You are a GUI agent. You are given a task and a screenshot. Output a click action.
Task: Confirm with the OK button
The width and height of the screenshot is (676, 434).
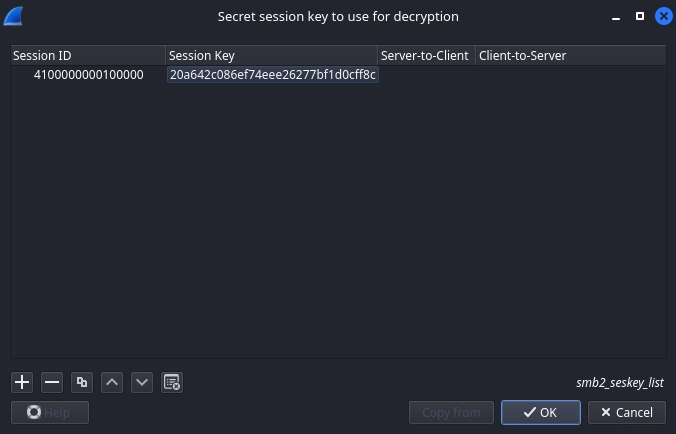tap(540, 412)
